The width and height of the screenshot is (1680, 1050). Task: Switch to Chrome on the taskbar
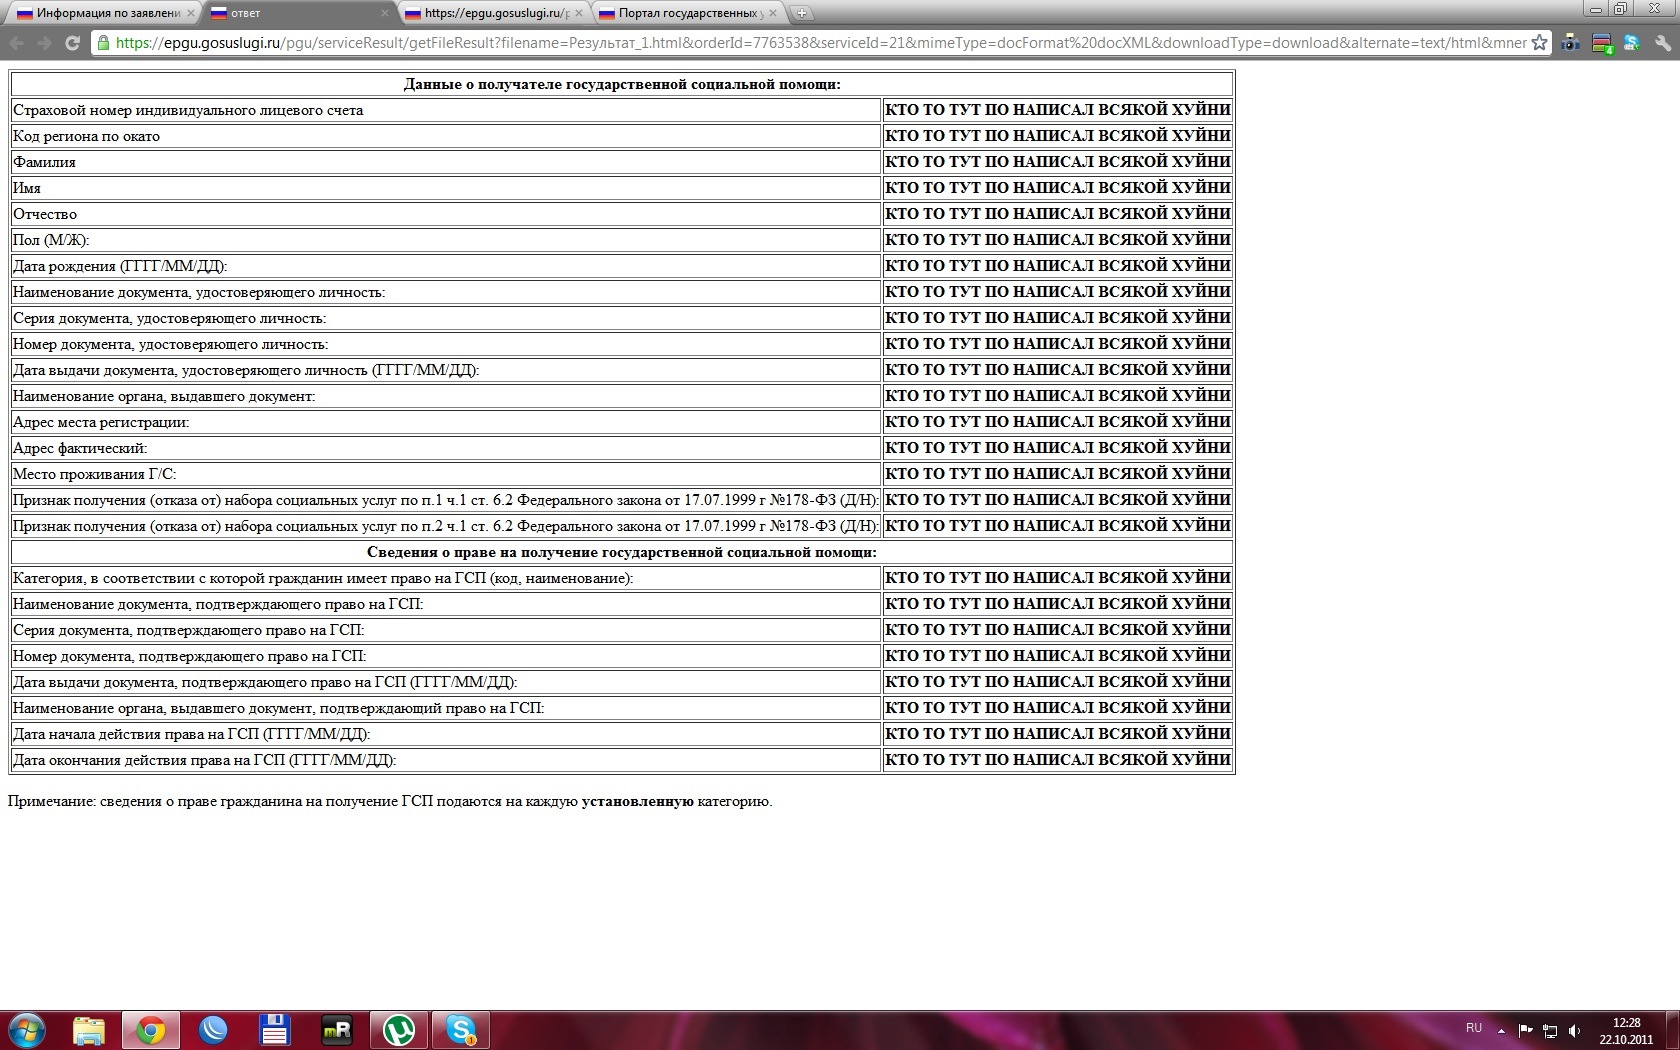coord(151,1030)
